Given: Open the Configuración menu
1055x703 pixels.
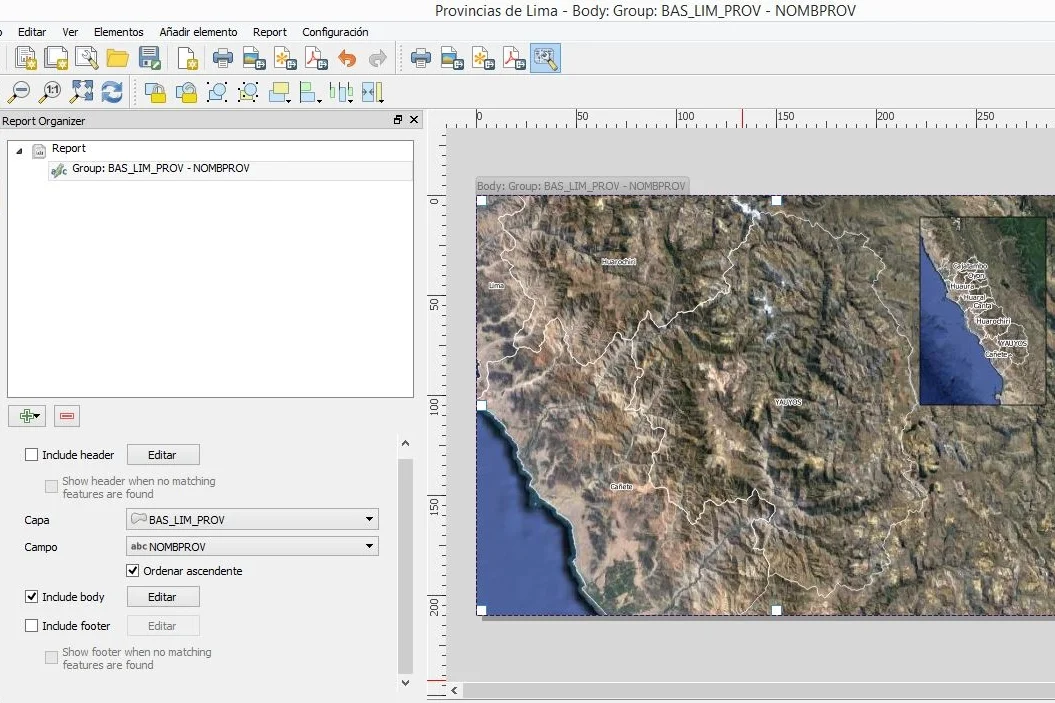Looking at the screenshot, I should pos(335,32).
